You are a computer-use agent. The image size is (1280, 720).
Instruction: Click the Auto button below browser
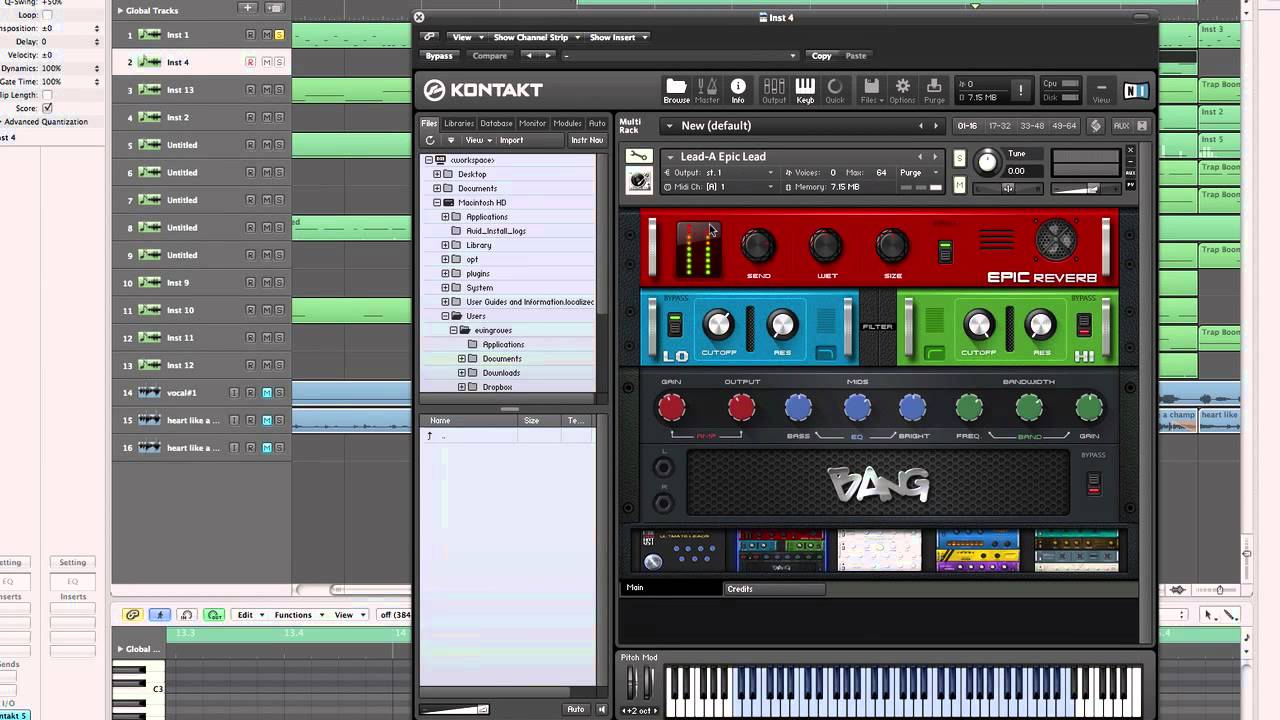[576, 709]
